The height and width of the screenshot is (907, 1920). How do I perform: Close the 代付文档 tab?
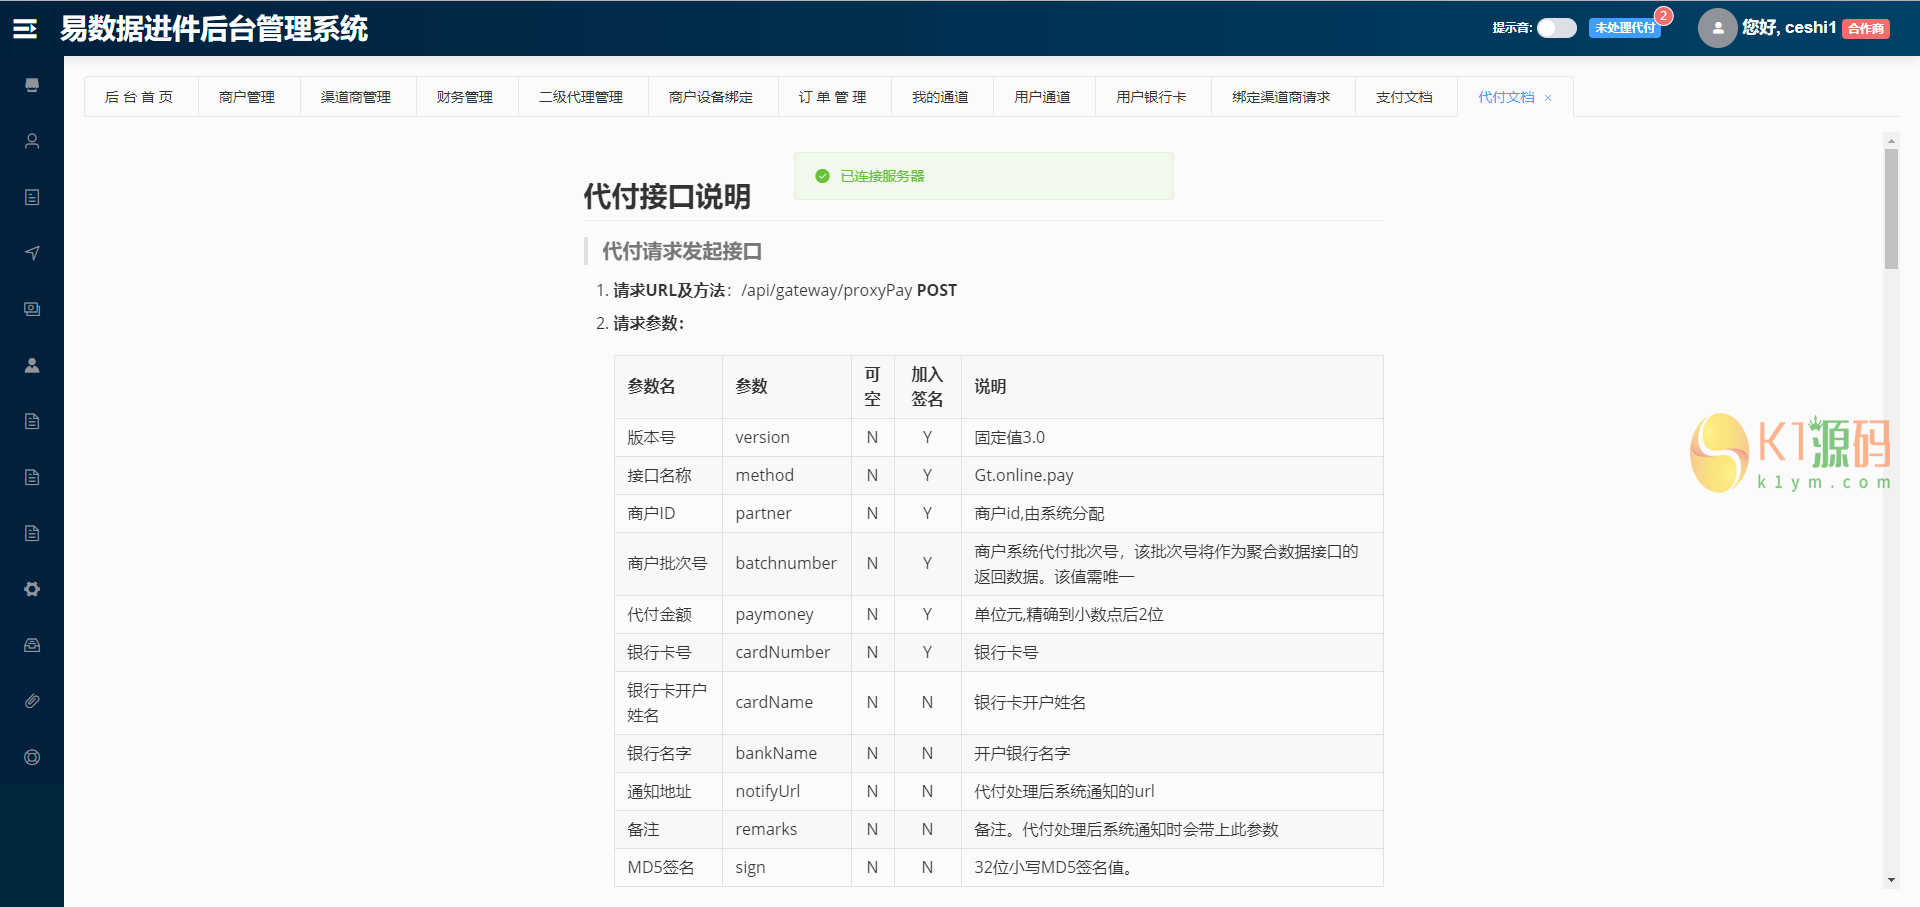point(1548,98)
